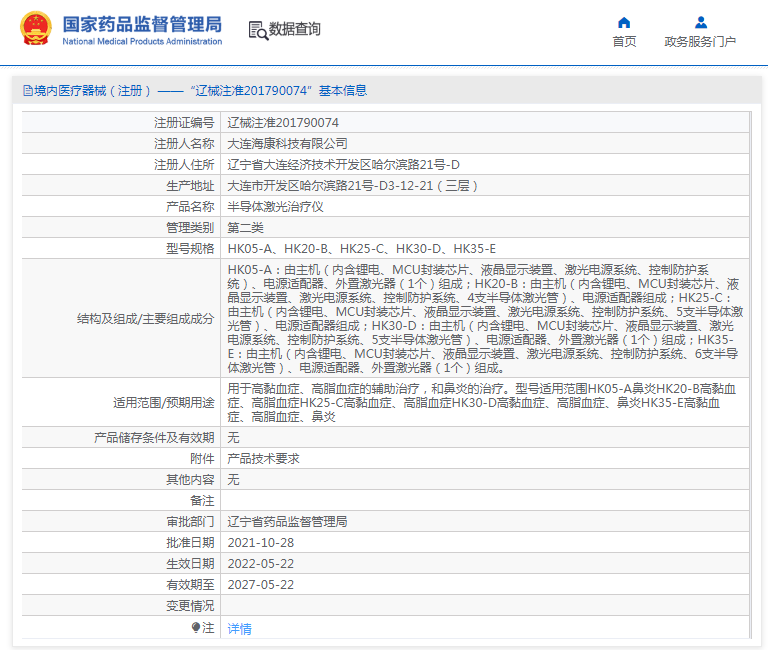This screenshot has height=650, width=768.
Task: Click intended use text 用于高黏血症
Action: pos(482,403)
